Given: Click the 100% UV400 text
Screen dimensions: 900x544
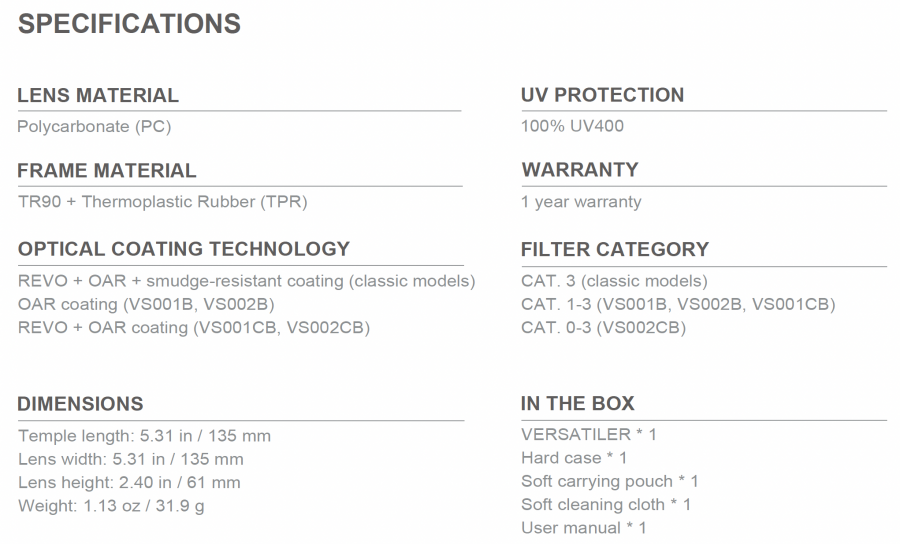Looking at the screenshot, I should [572, 126].
